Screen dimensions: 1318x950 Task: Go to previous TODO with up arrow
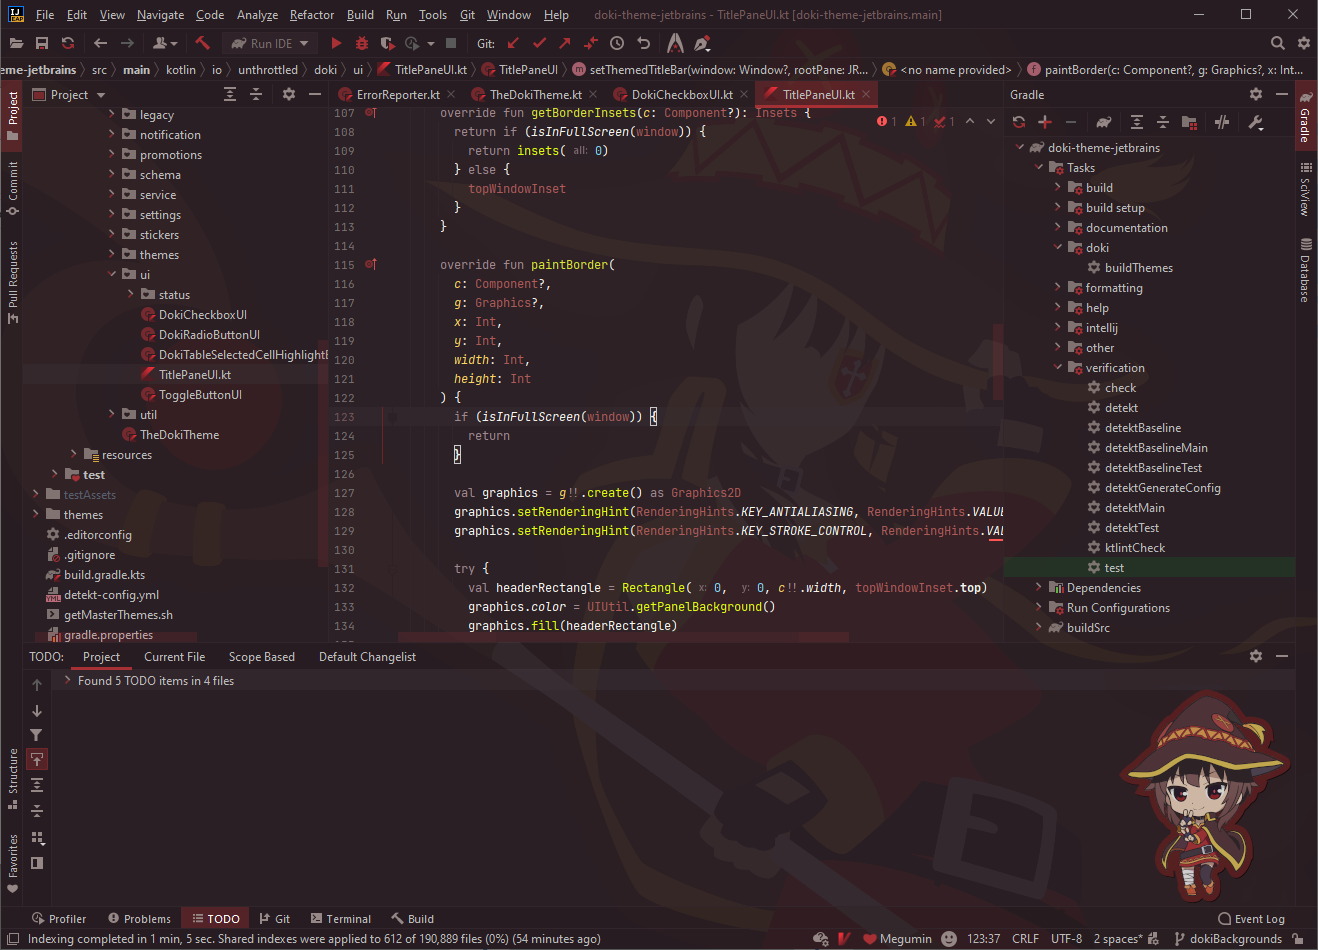(36, 685)
